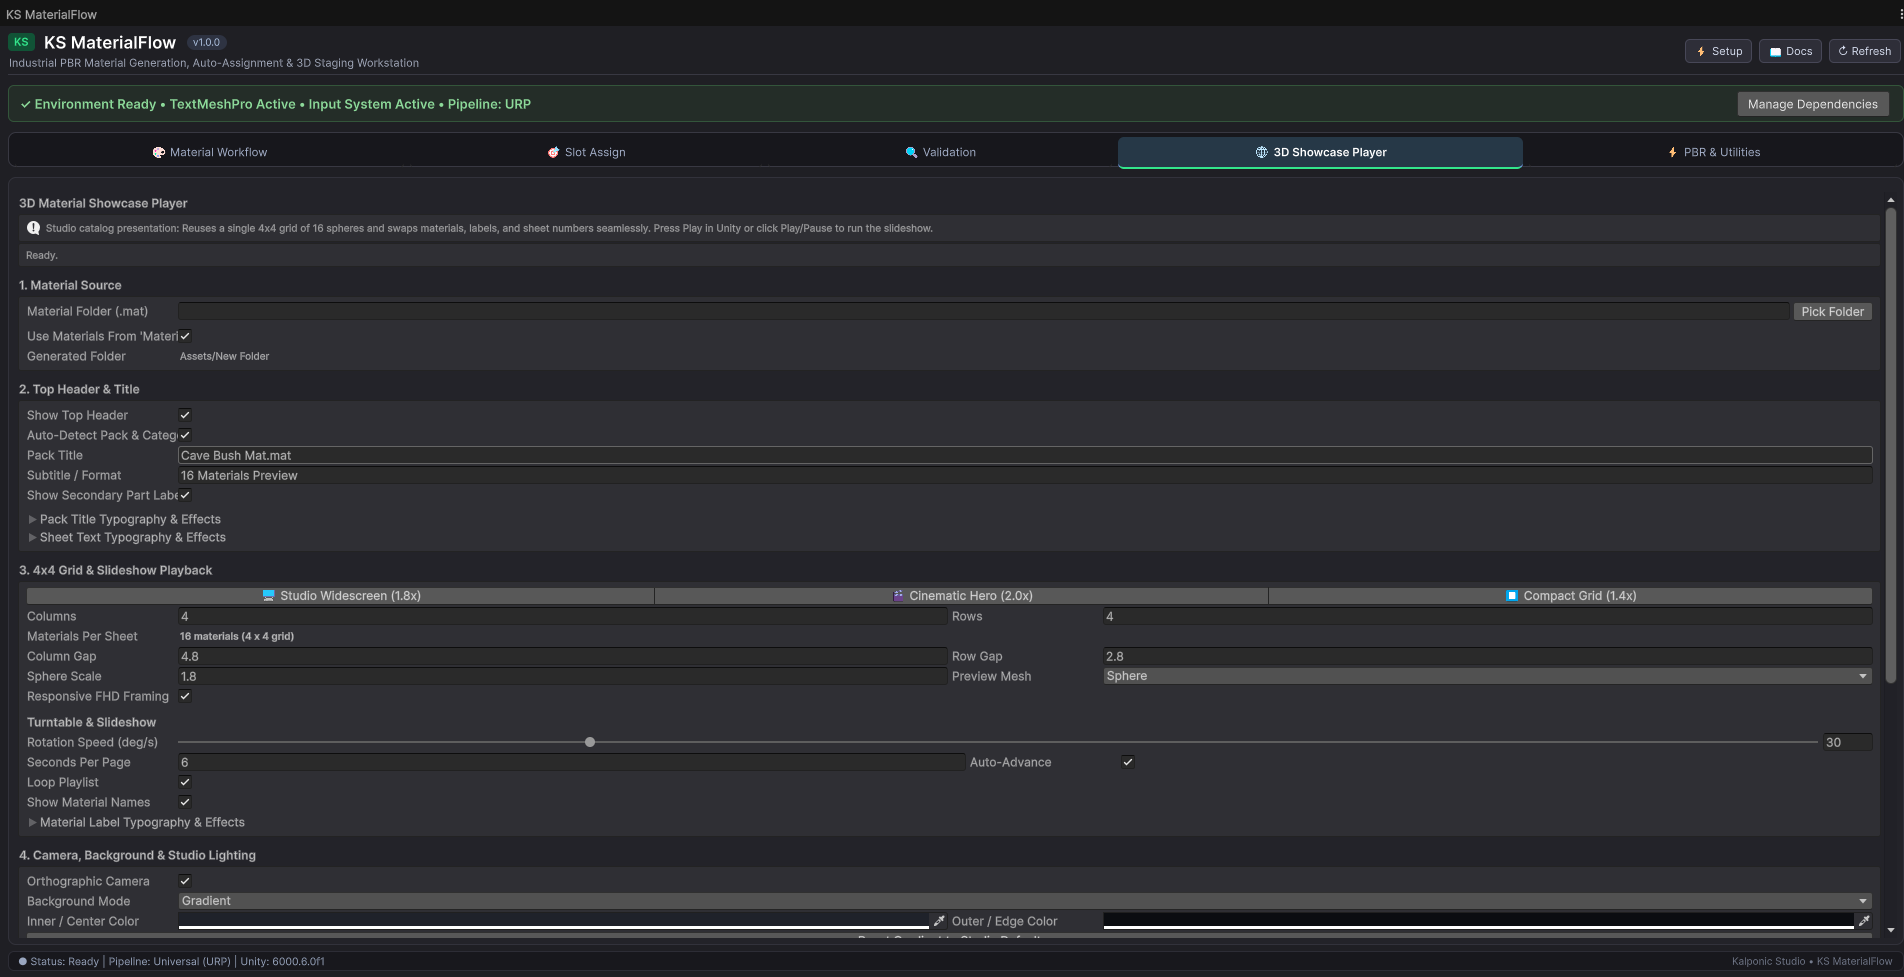This screenshot has height=977, width=1904.
Task: Select the 3D Showcase Player tab
Action: (1320, 152)
